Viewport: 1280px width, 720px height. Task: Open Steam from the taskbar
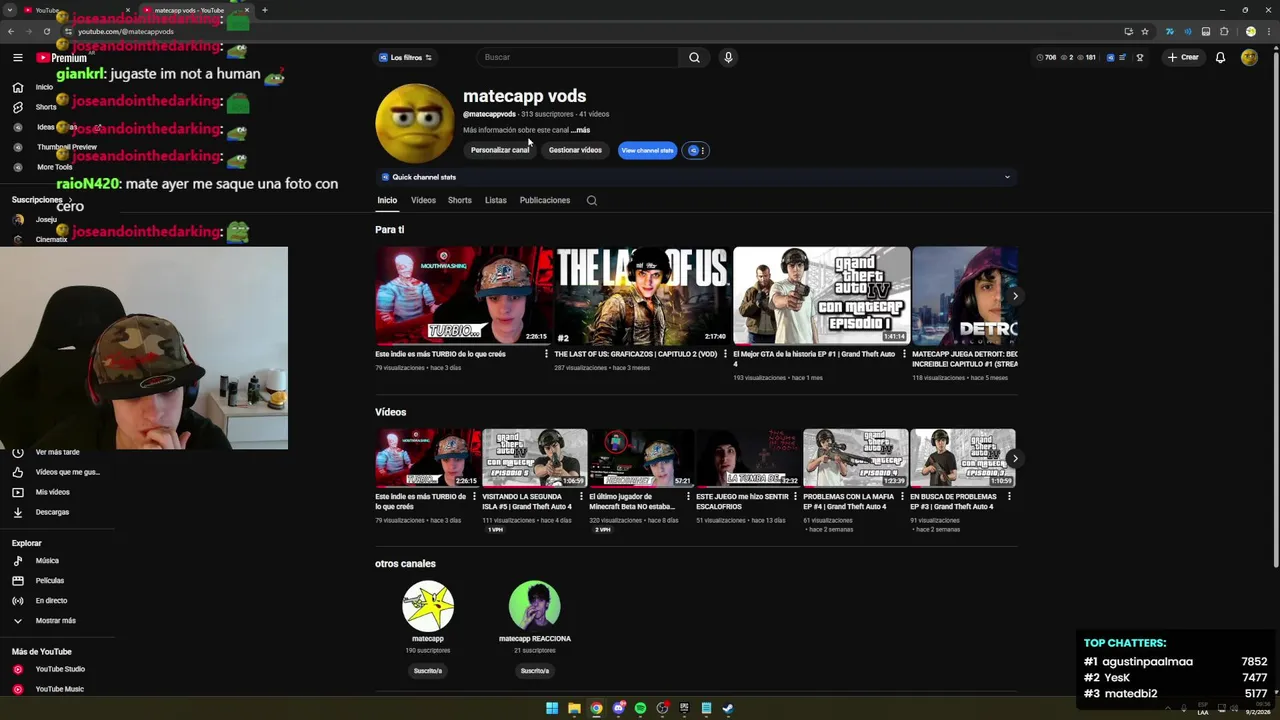728,708
